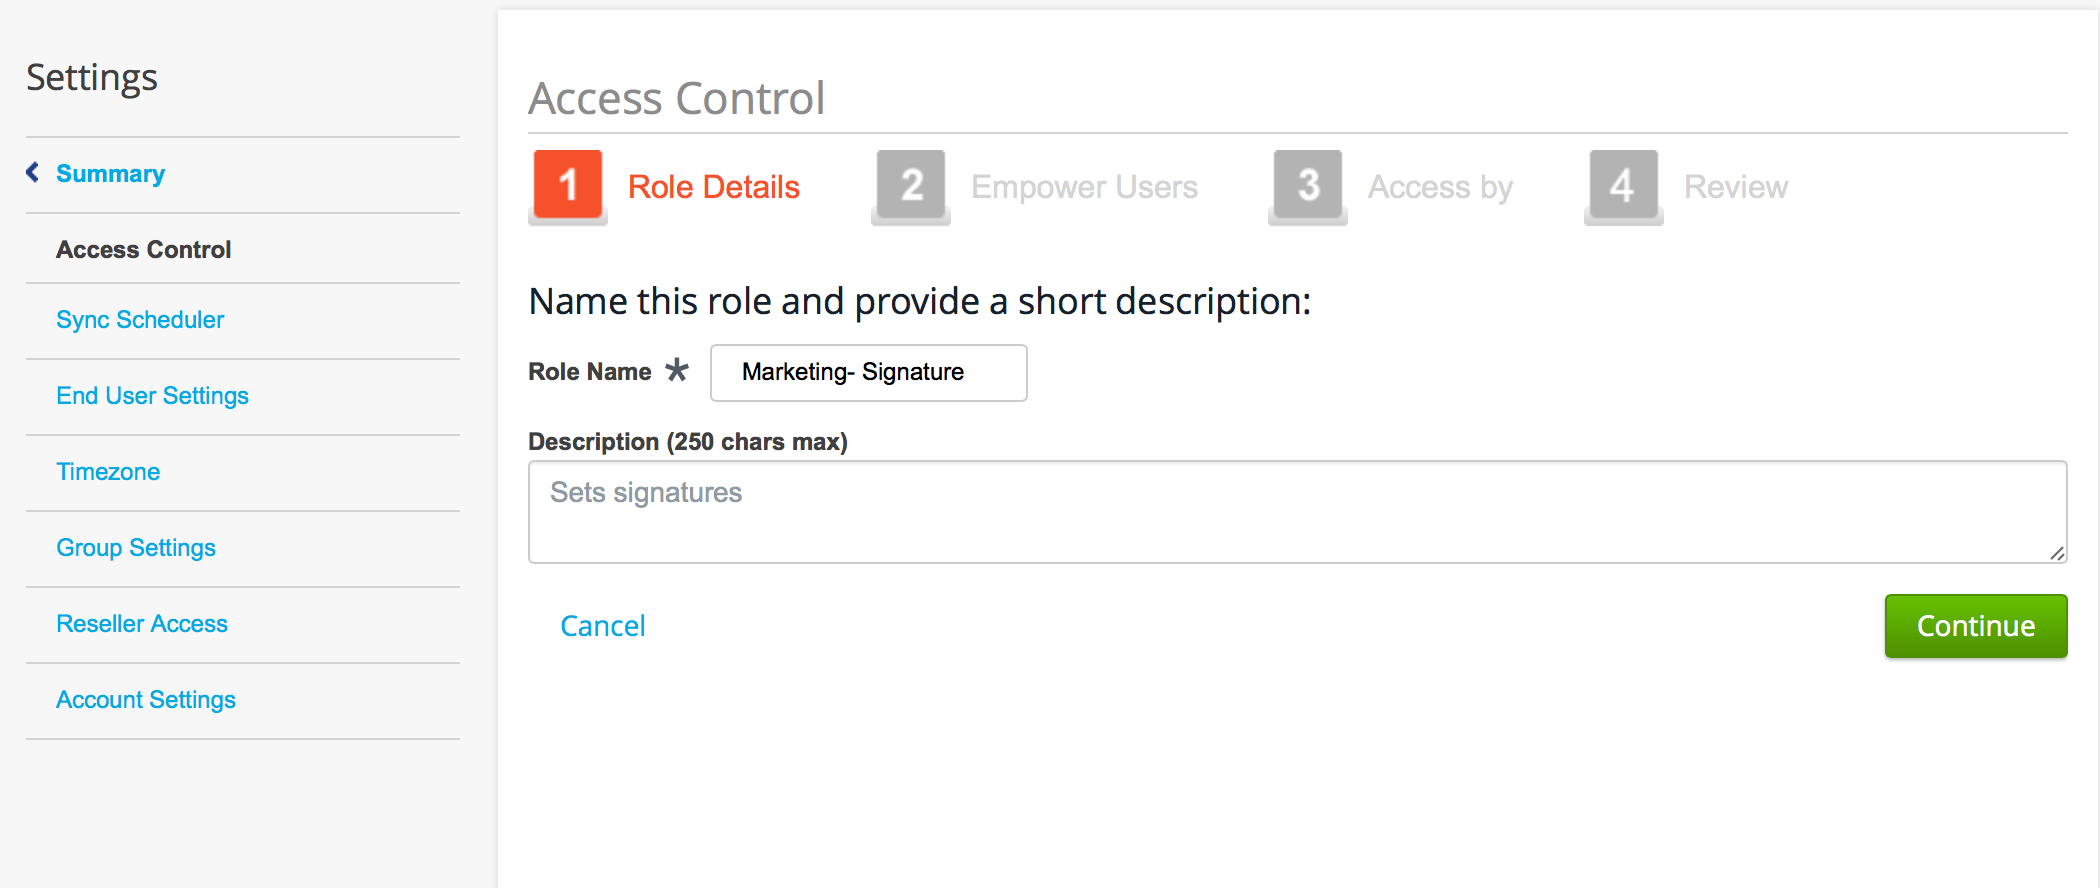Click the step 1 Role Details number badge

tap(568, 185)
